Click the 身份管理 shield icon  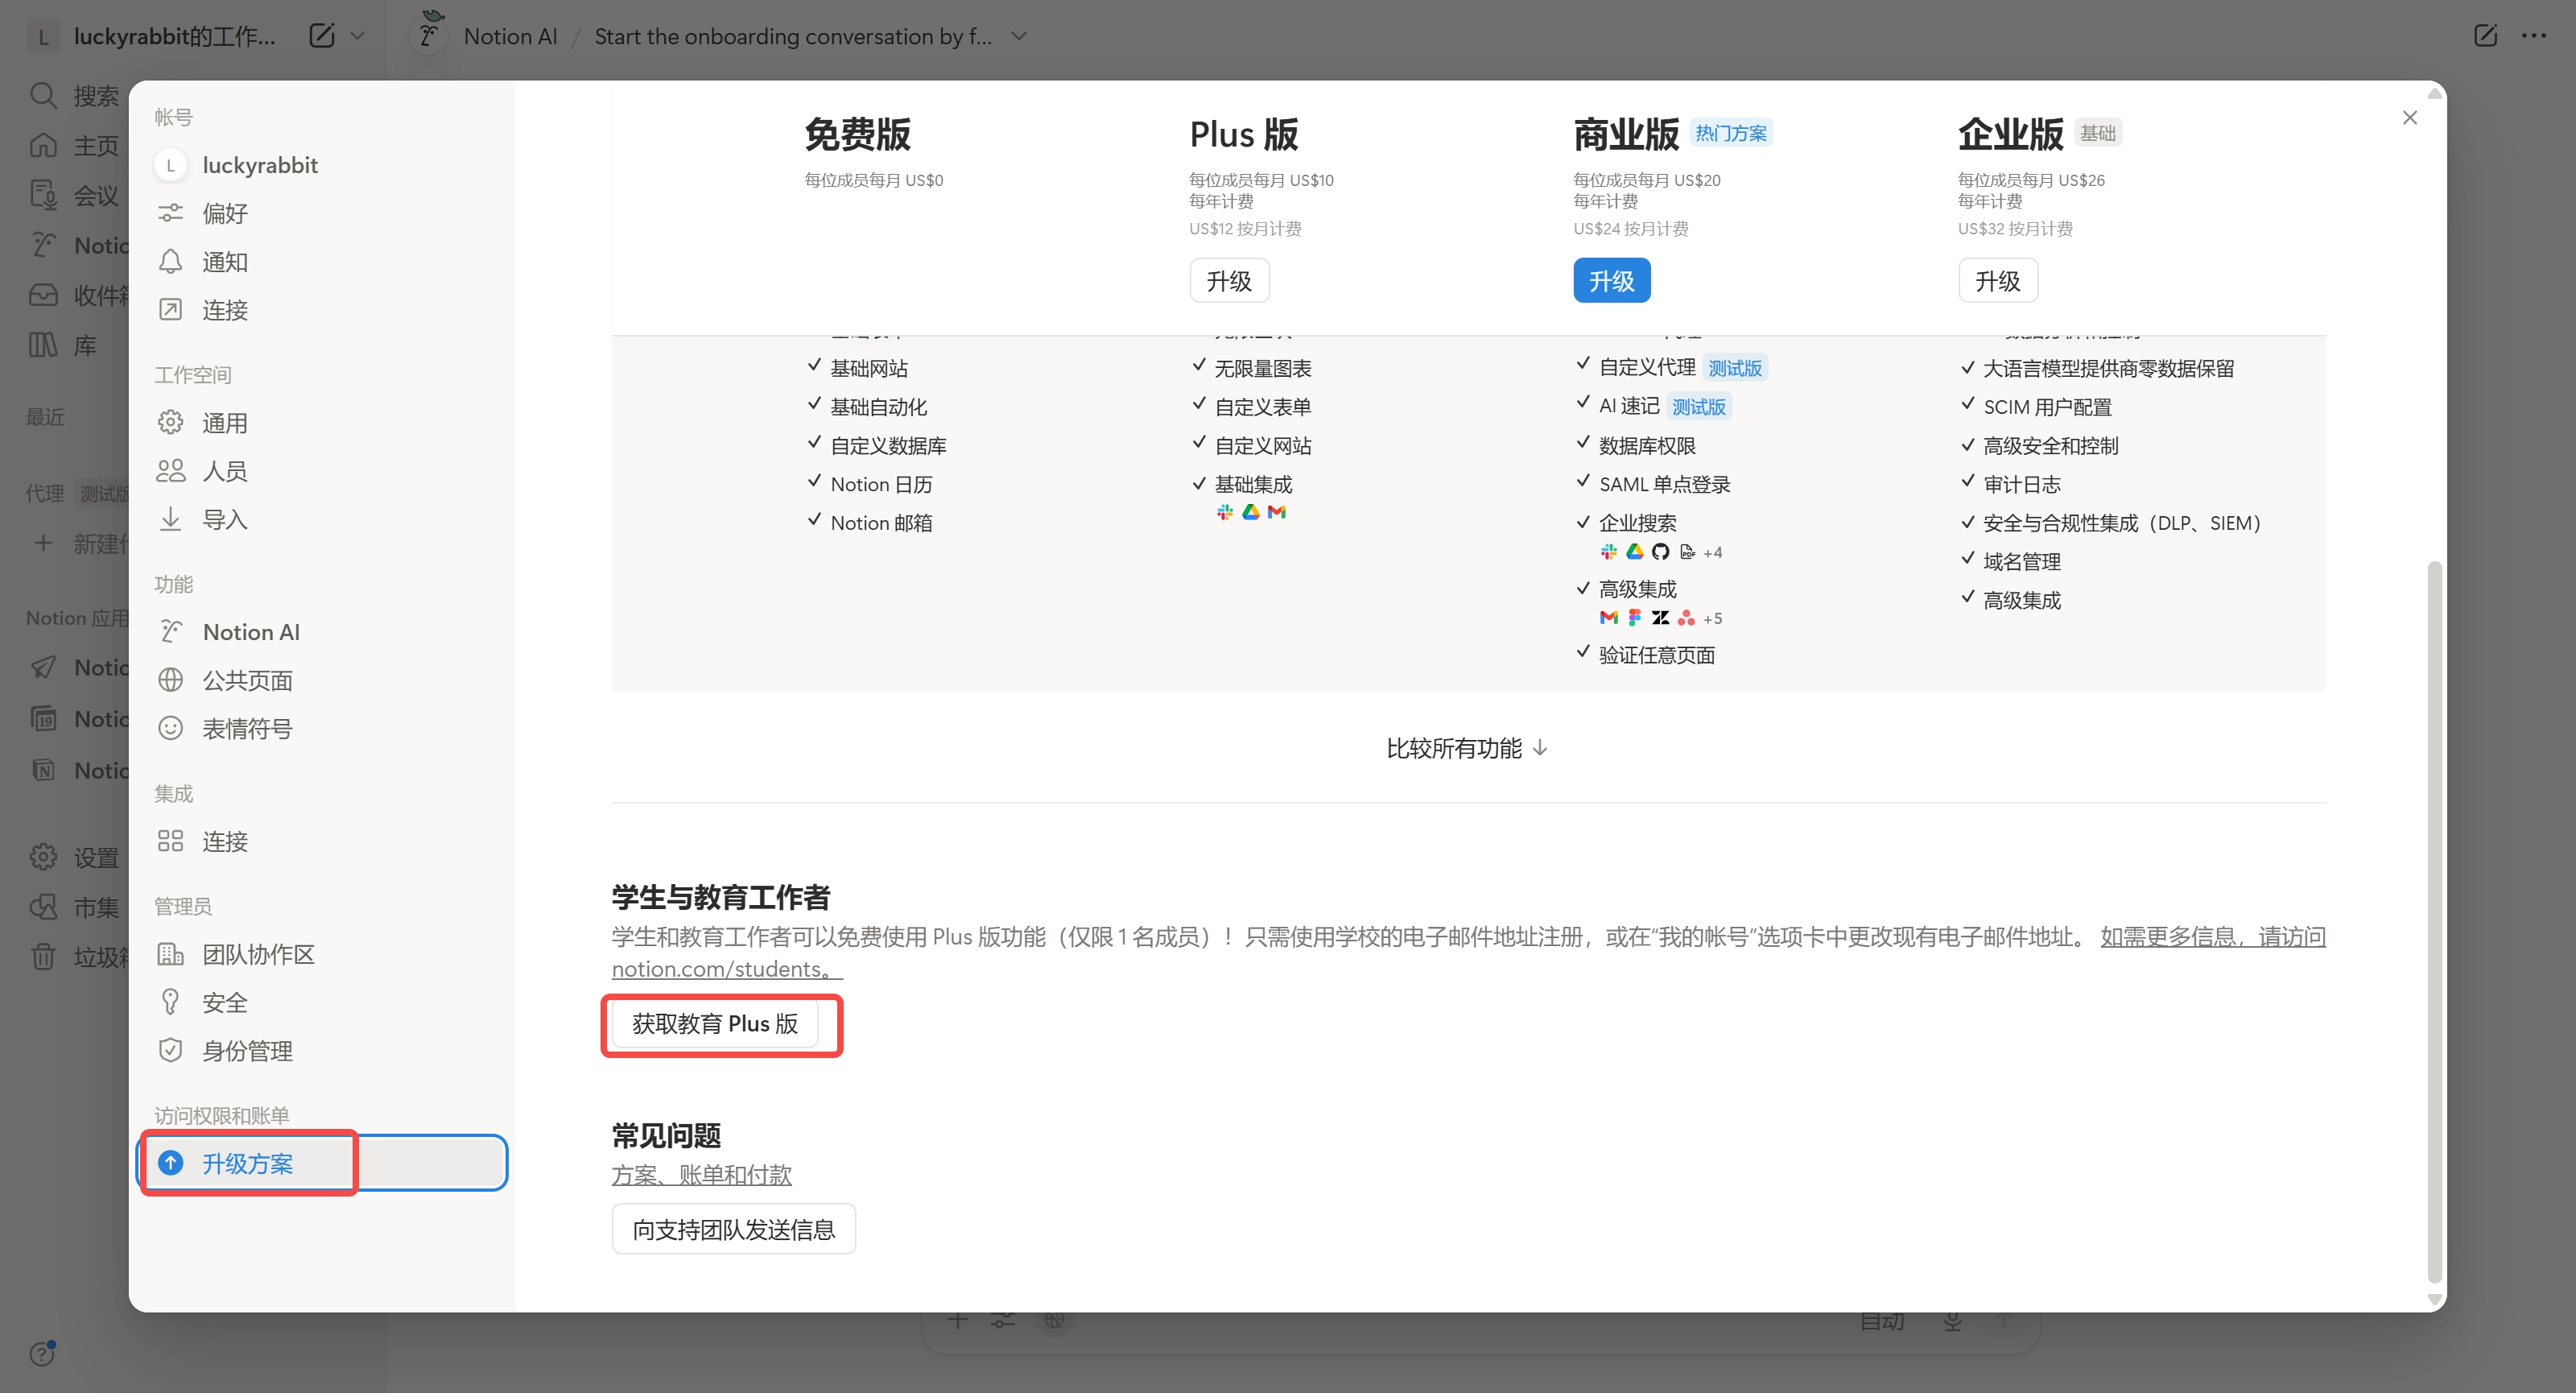(x=171, y=1050)
